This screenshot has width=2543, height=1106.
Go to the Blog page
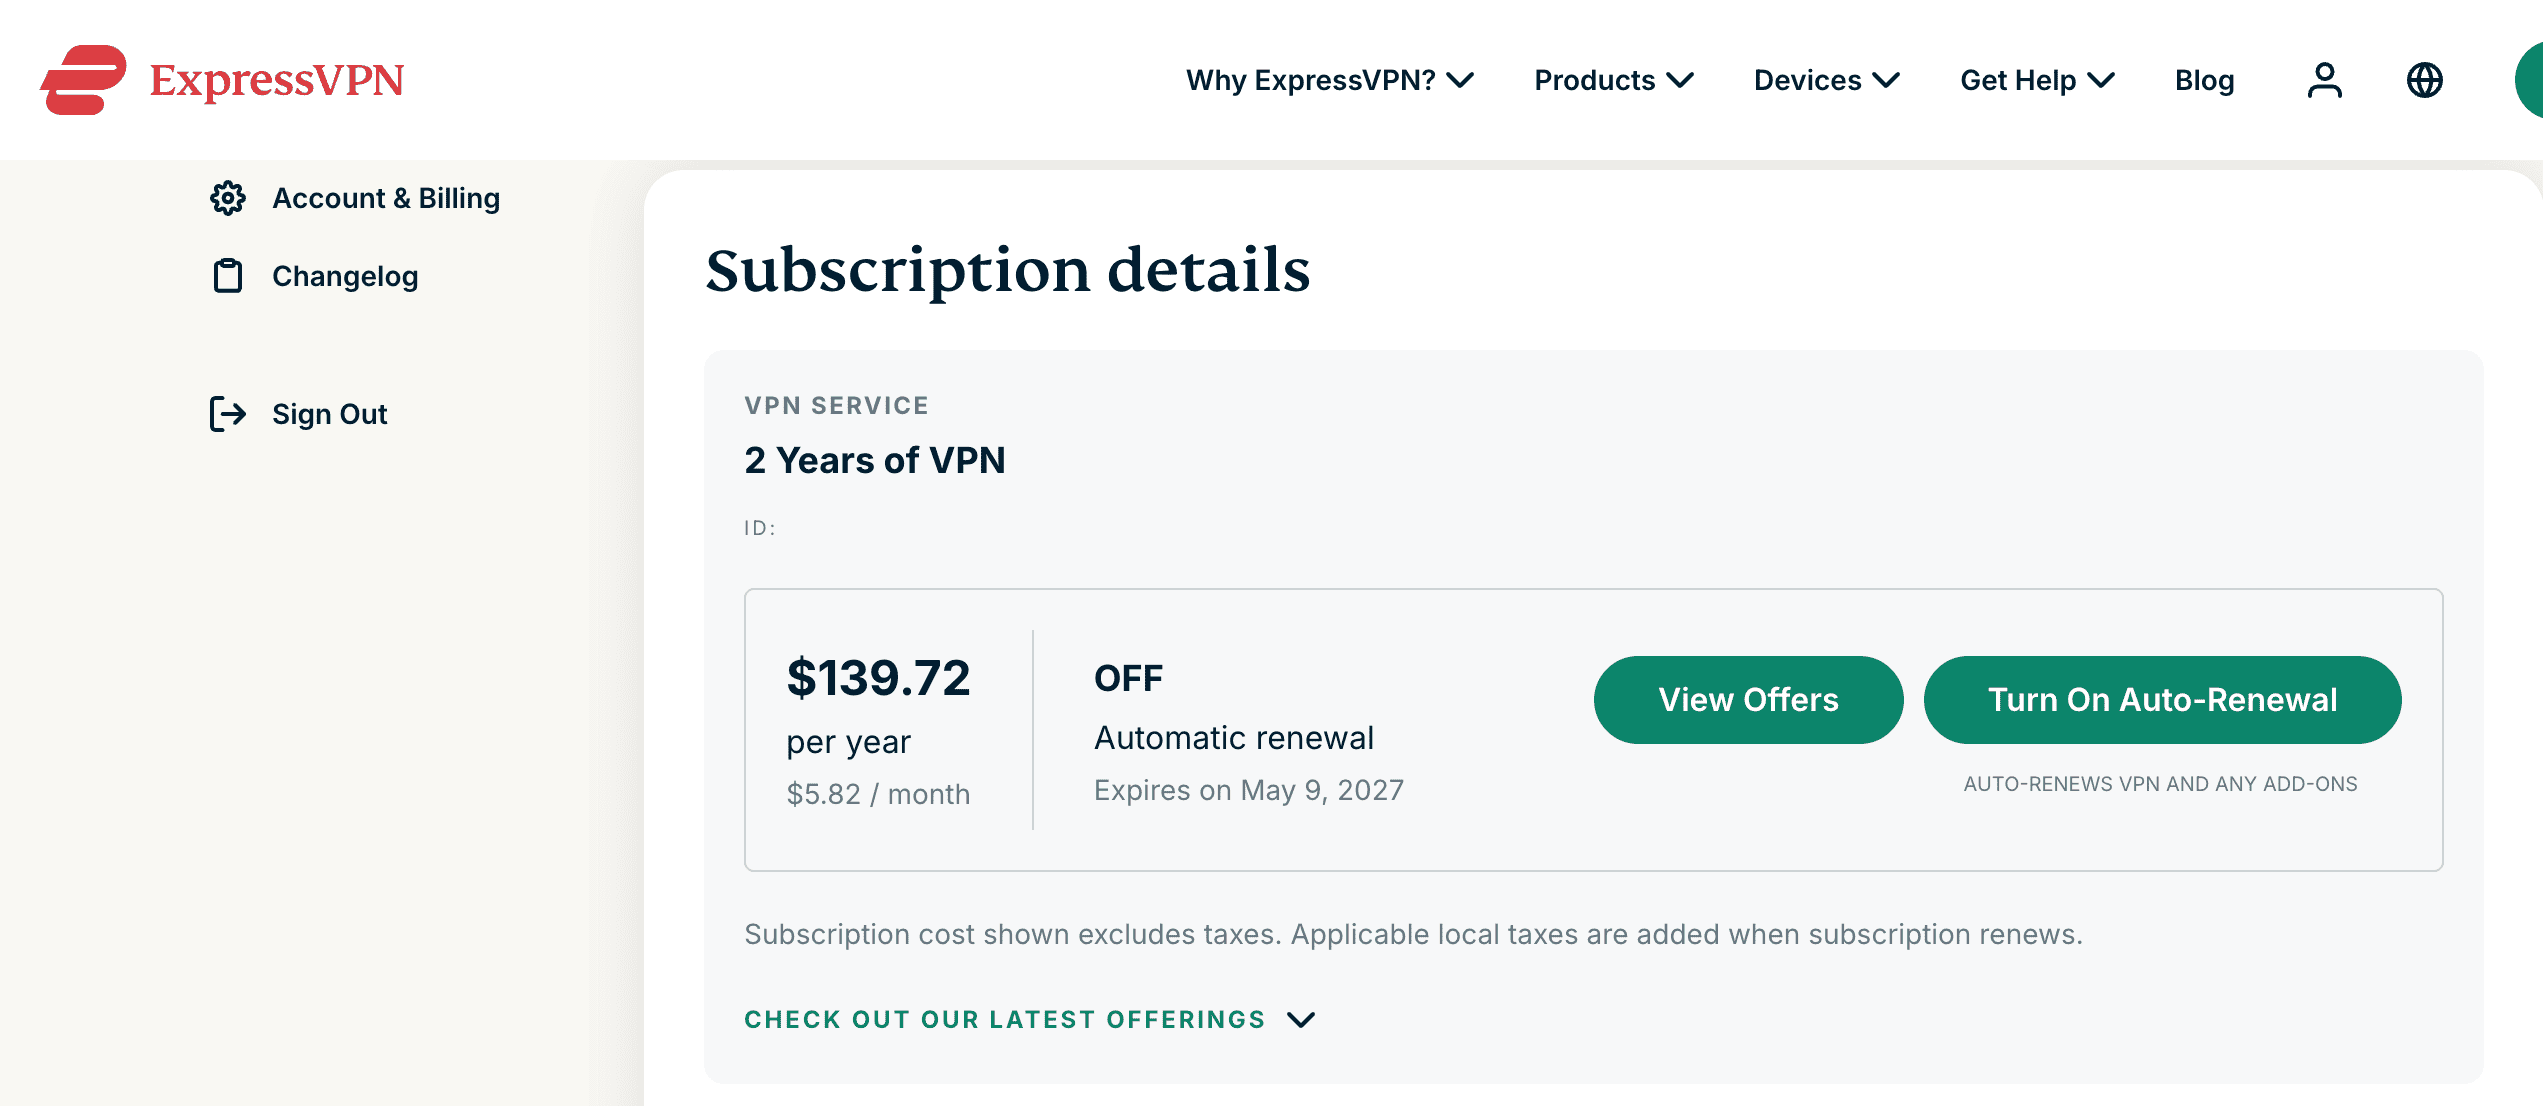[2204, 80]
